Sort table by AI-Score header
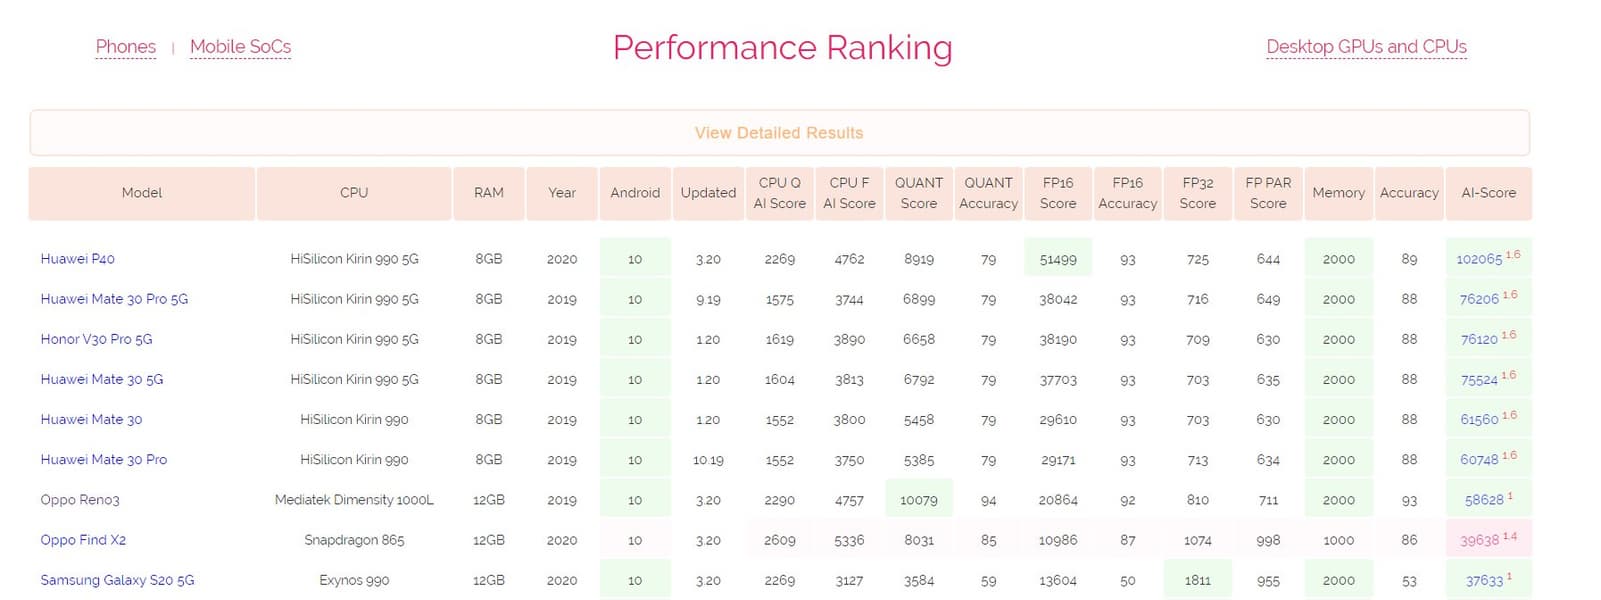The height and width of the screenshot is (600, 1601). [1488, 193]
